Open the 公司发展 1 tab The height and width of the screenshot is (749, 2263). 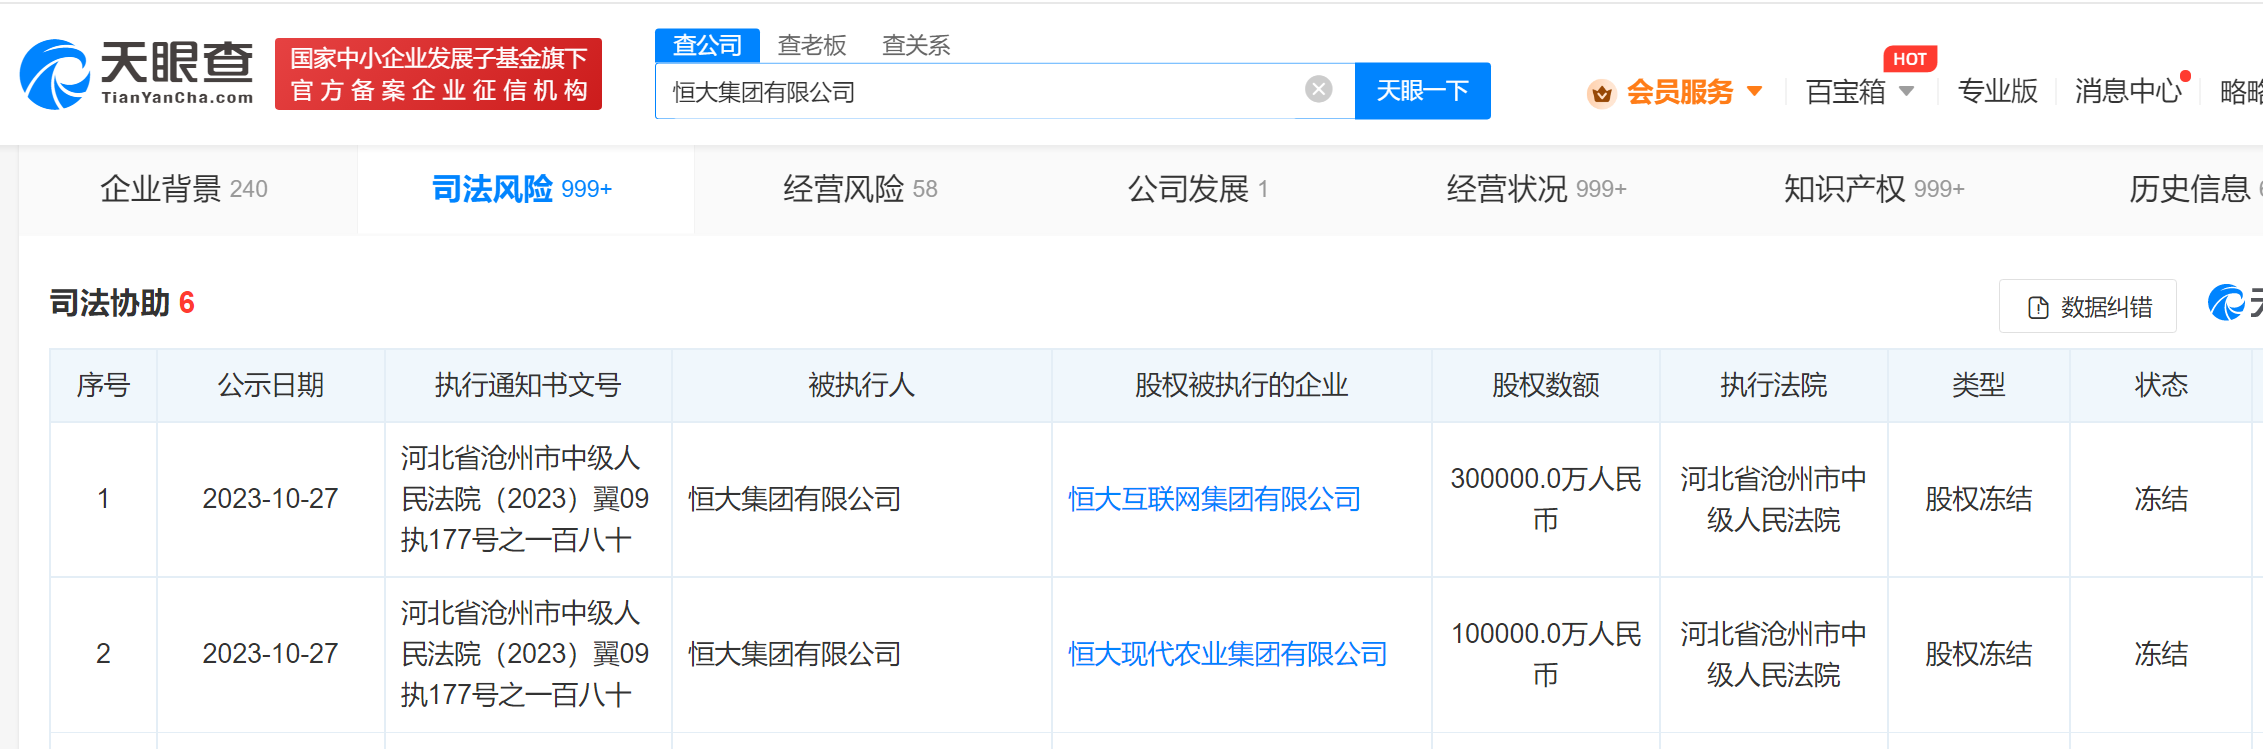tap(1198, 189)
